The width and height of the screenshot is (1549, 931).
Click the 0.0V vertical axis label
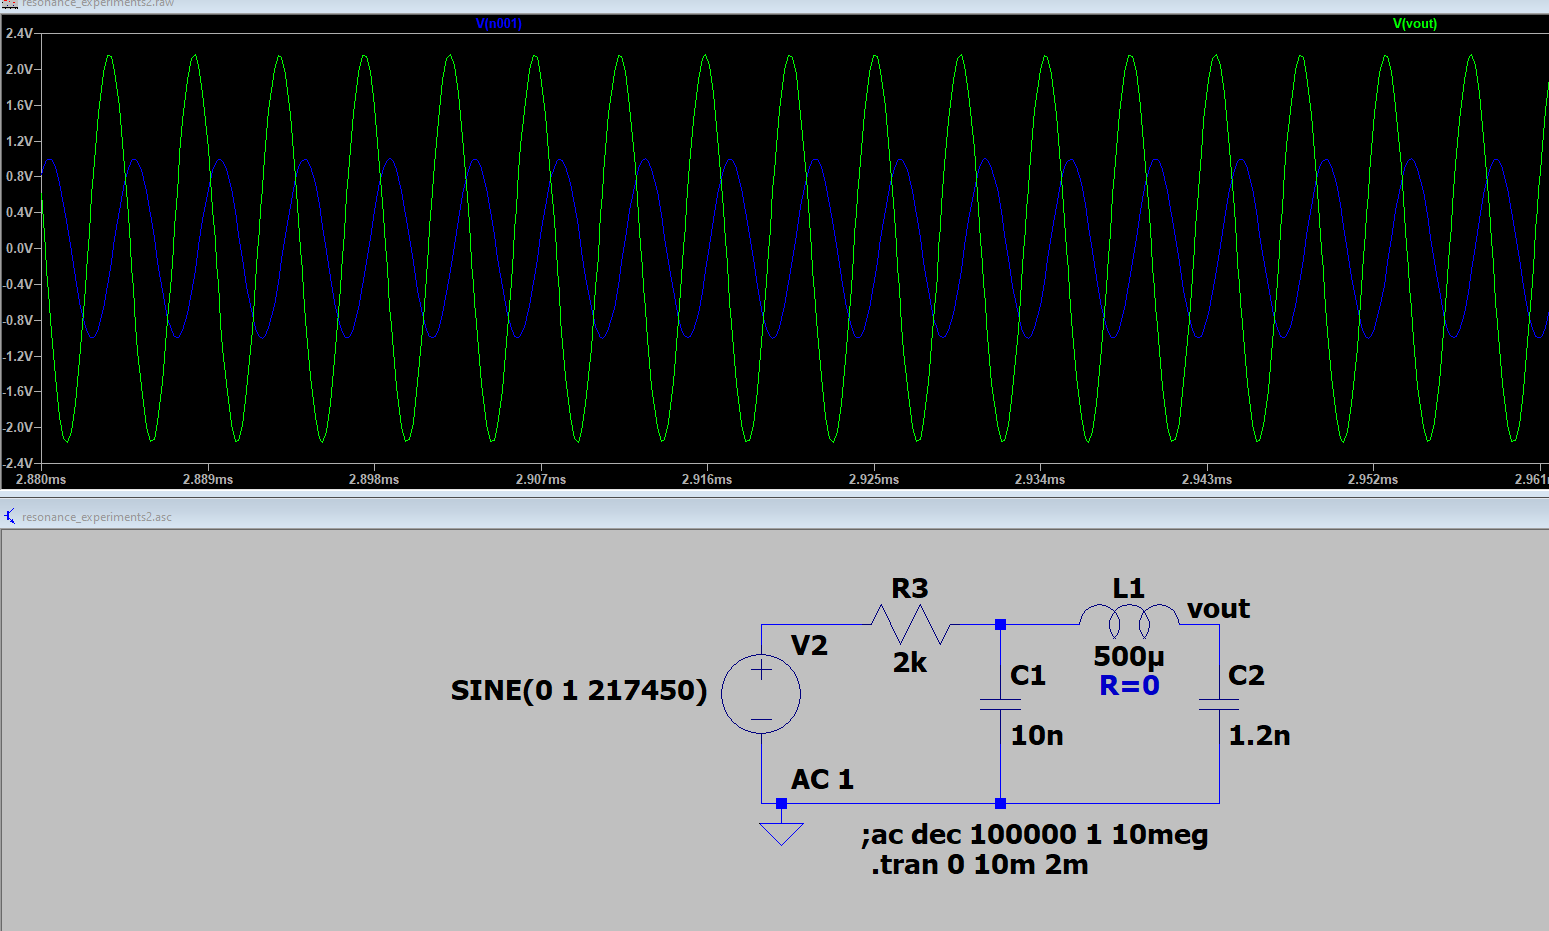tap(19, 248)
